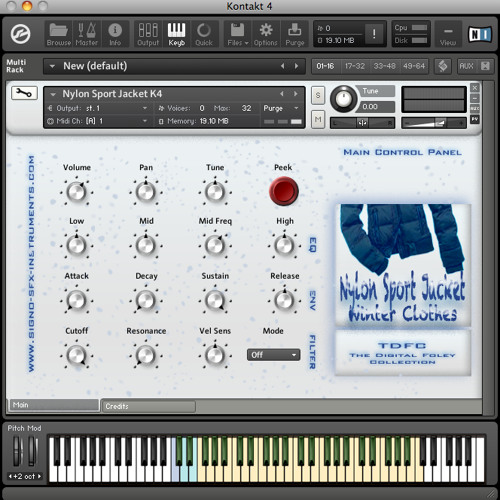Open the Quick load browser
The image size is (500, 500).
pos(204,34)
